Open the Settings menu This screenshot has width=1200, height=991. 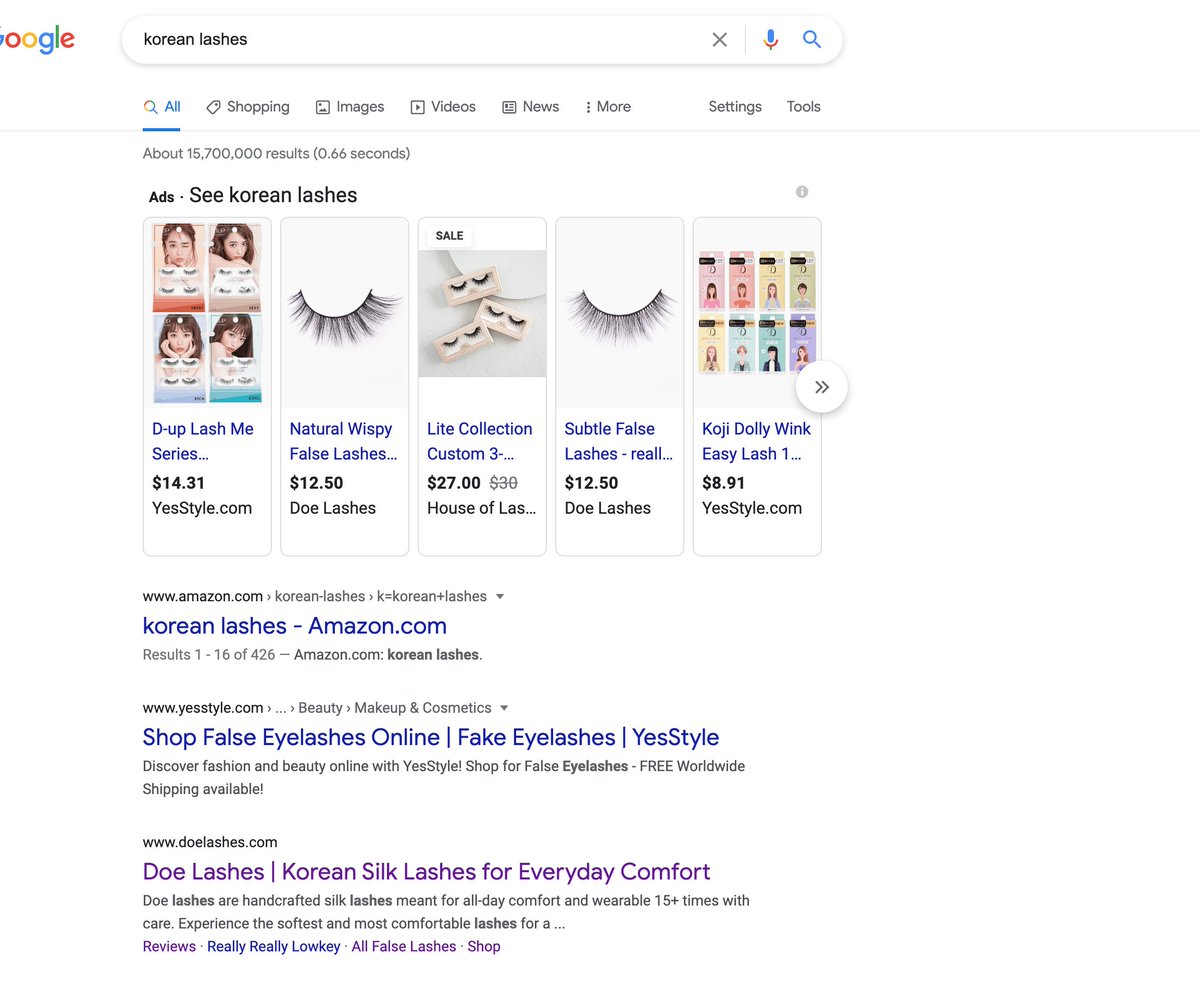click(x=735, y=106)
